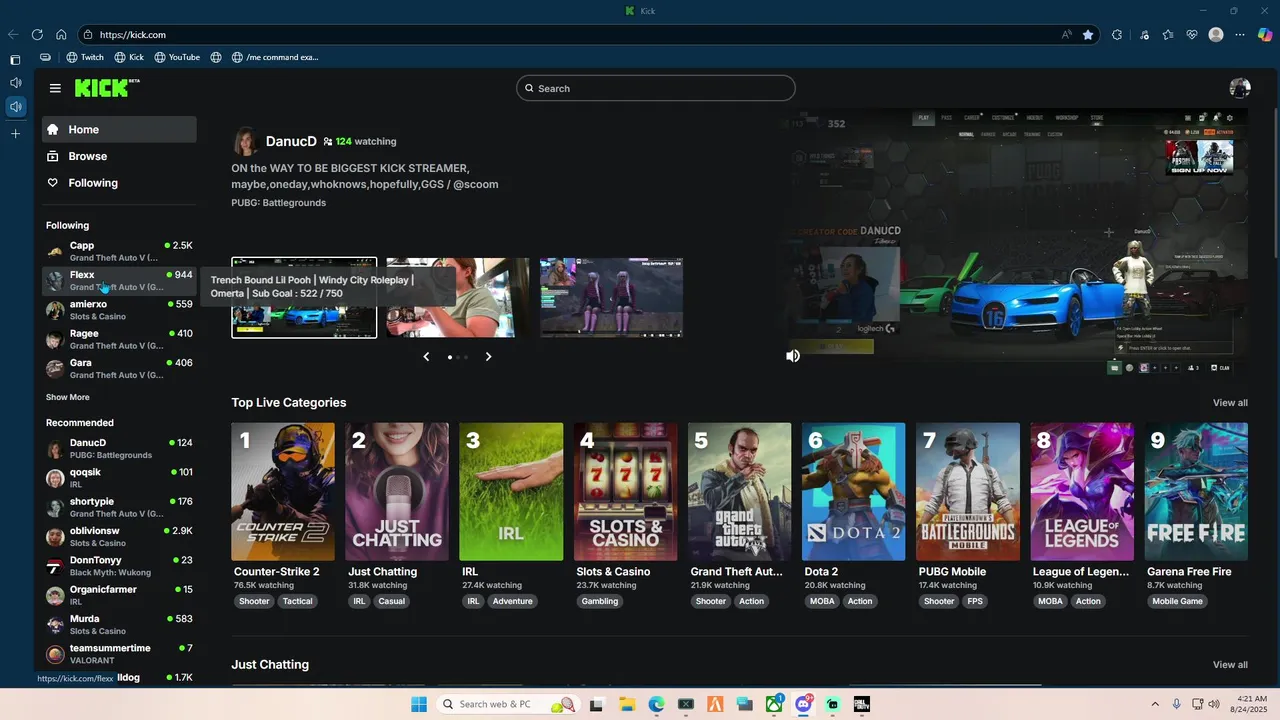Open browser read aloud icon
1280x720 pixels.
point(1067,34)
